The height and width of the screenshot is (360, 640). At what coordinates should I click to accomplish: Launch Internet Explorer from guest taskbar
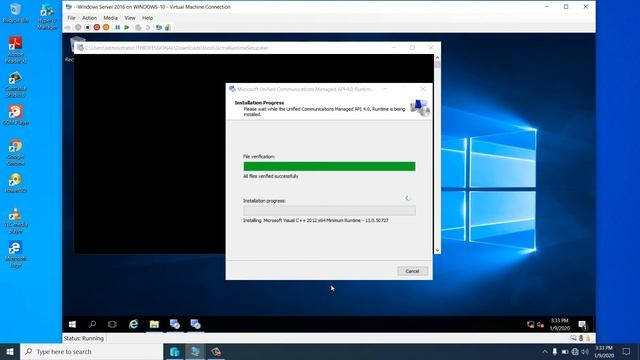(x=133, y=324)
